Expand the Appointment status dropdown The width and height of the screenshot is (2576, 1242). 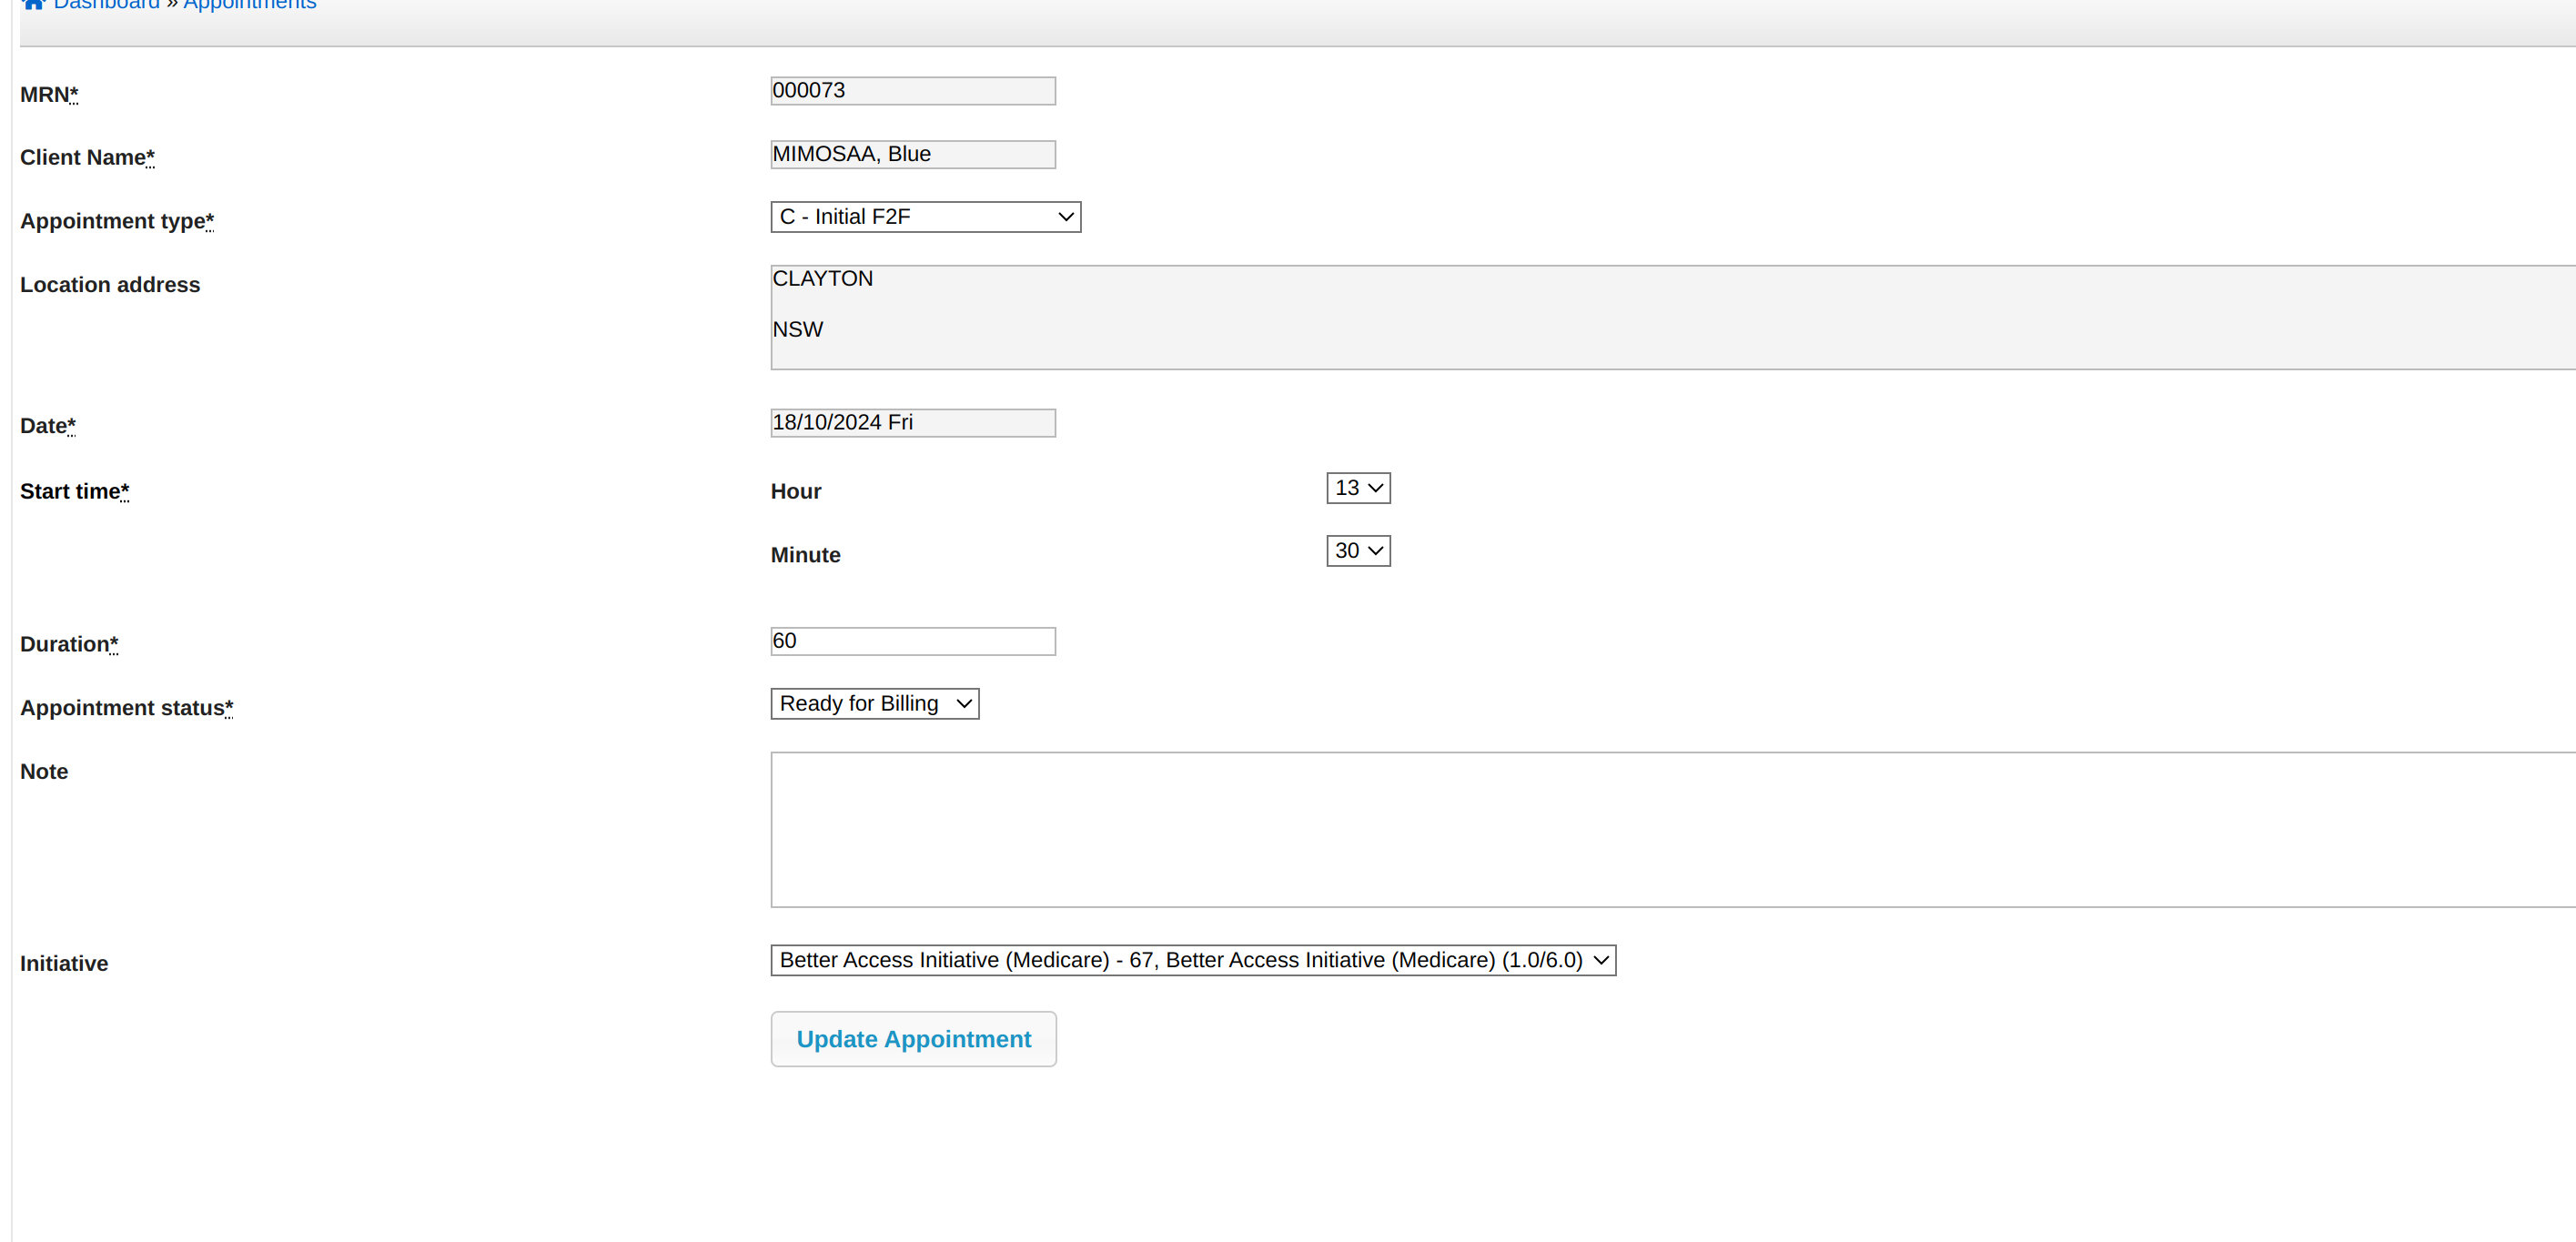[x=873, y=704]
